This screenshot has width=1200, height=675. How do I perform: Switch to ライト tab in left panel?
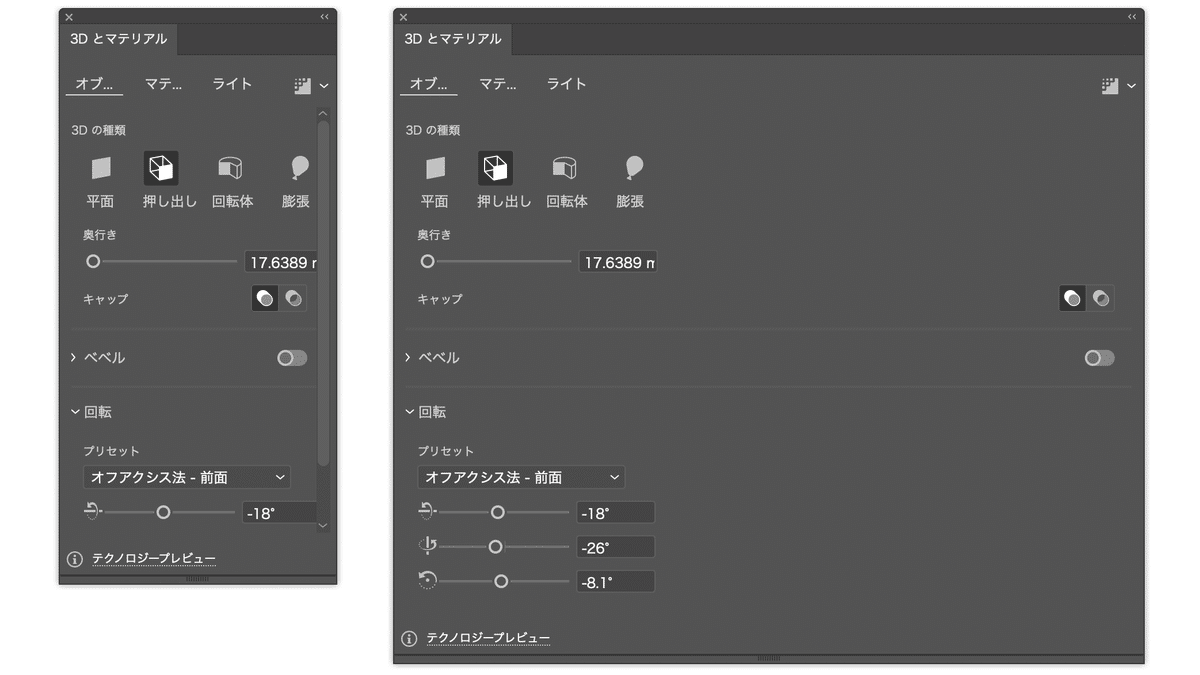pyautogui.click(x=232, y=84)
